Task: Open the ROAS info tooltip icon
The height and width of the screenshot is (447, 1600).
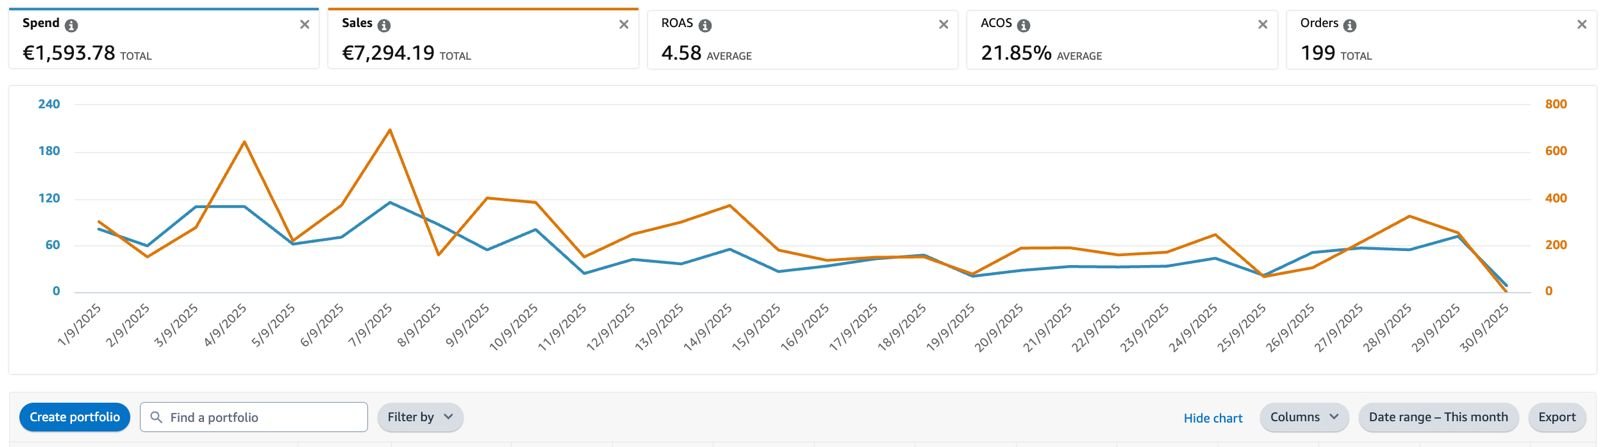Action: click(x=705, y=25)
